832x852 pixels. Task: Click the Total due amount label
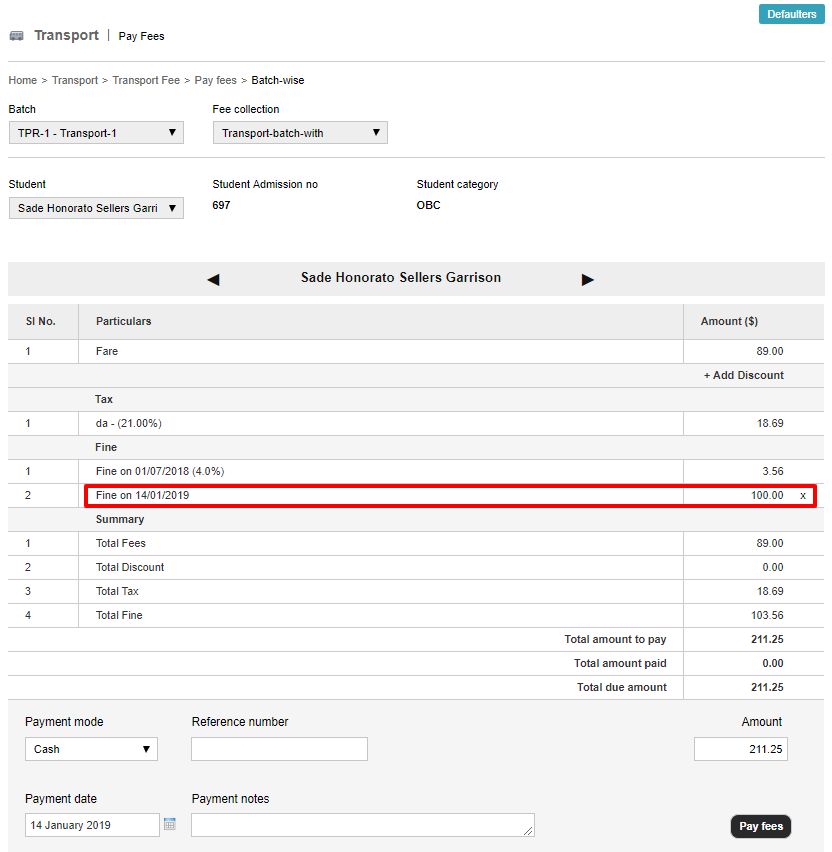[x=622, y=687]
